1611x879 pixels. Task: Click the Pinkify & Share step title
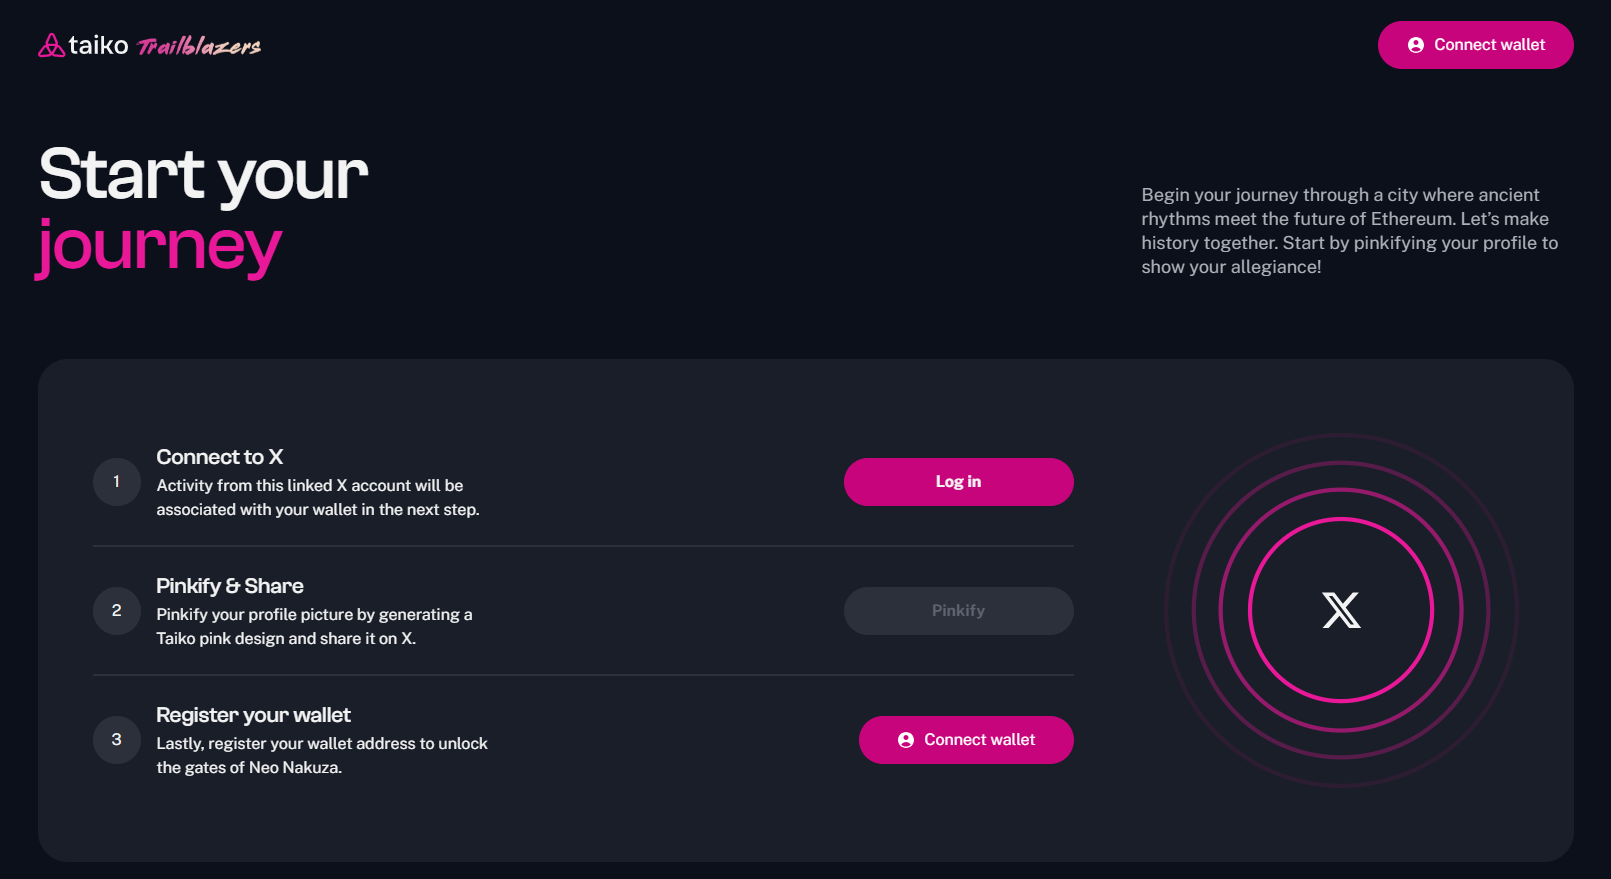pos(230,586)
